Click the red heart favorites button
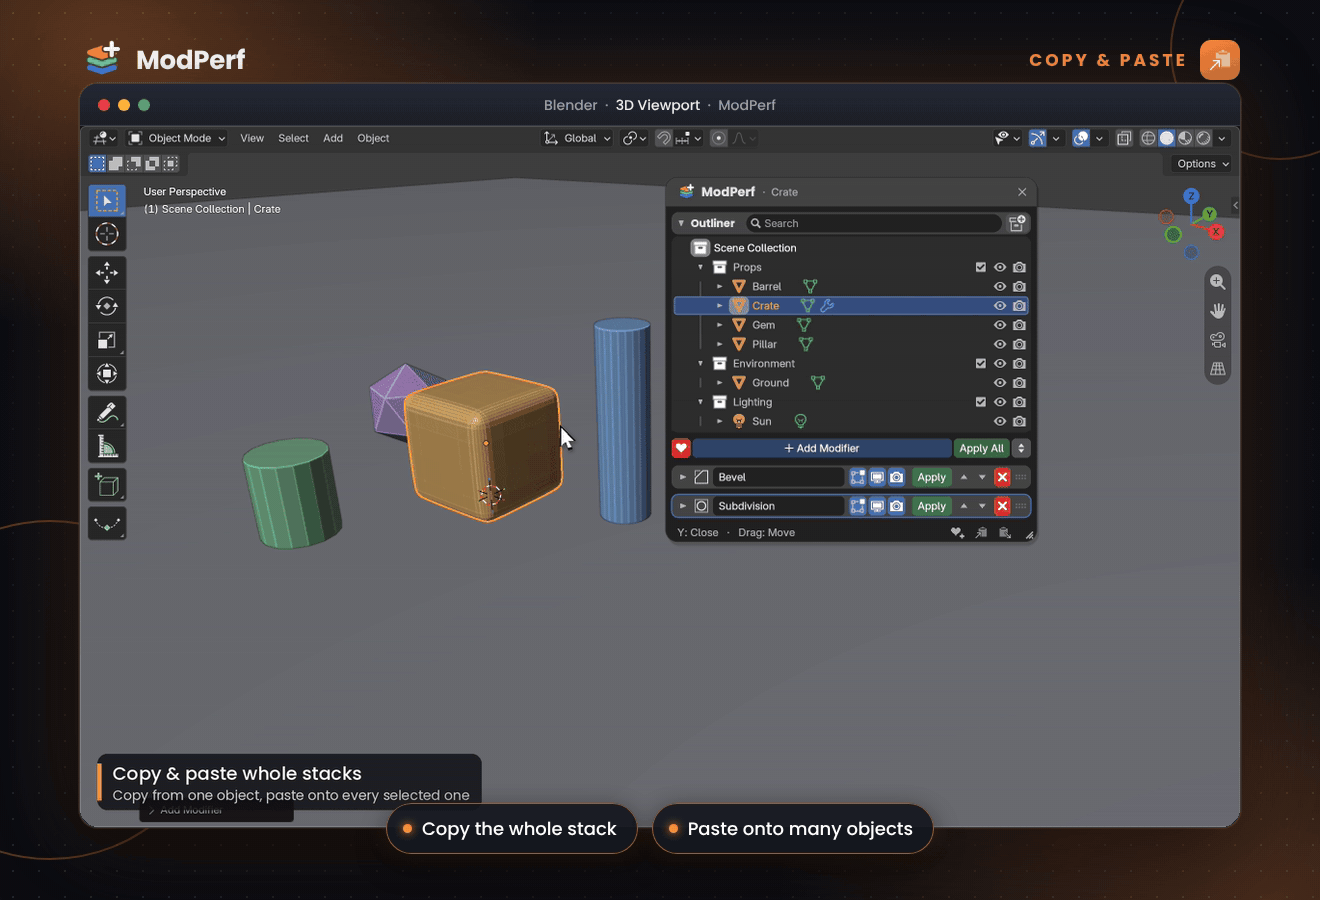Image resolution: width=1320 pixels, height=900 pixels. pyautogui.click(x=681, y=448)
